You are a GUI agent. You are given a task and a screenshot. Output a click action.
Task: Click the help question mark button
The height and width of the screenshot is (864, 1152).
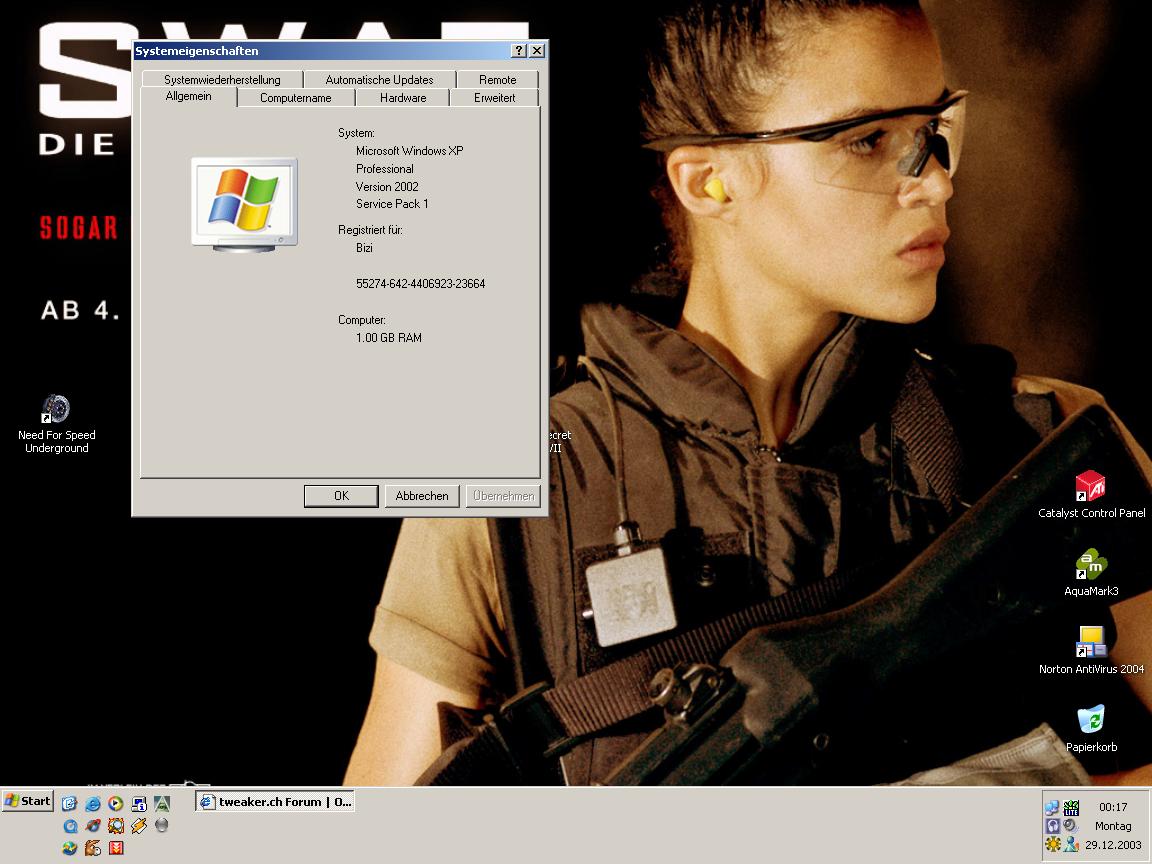tap(519, 51)
